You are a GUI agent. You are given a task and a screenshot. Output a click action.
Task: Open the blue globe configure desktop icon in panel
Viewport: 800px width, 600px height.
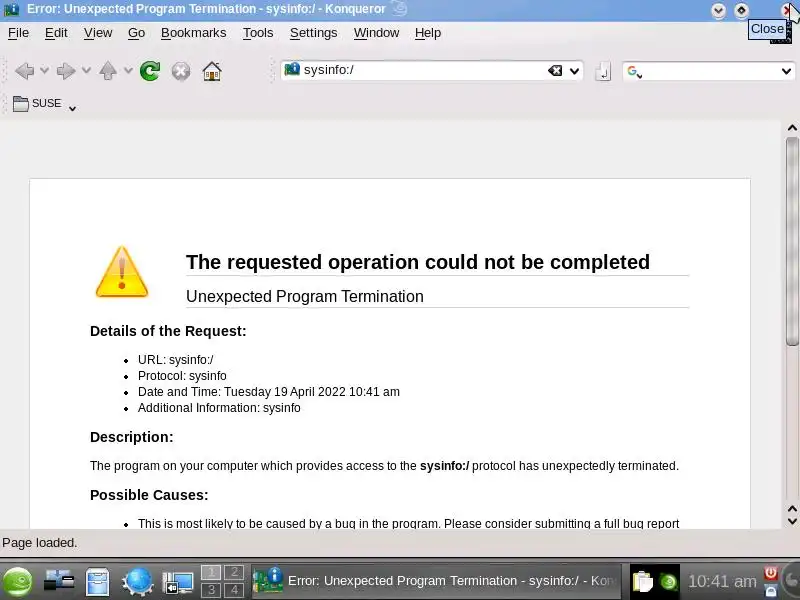[x=137, y=582]
